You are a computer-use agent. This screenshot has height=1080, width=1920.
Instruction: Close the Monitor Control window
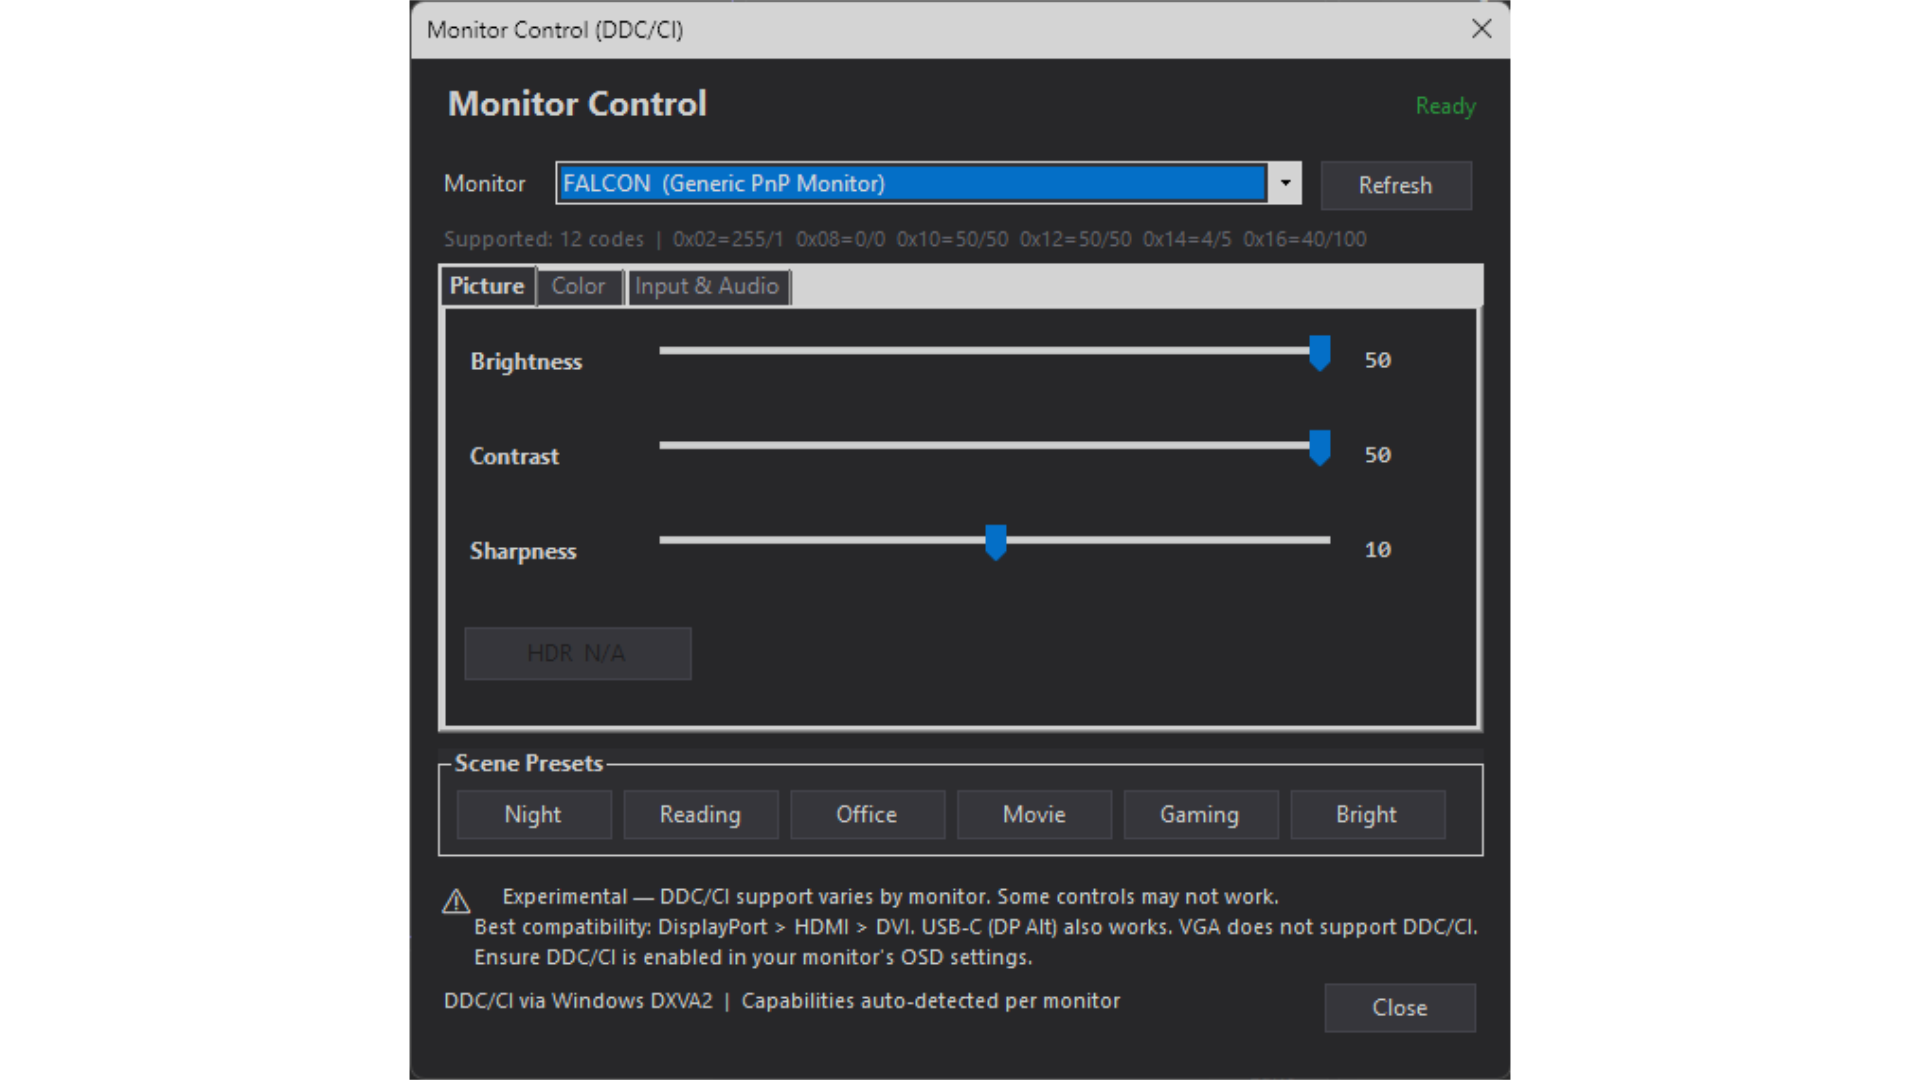point(1481,29)
